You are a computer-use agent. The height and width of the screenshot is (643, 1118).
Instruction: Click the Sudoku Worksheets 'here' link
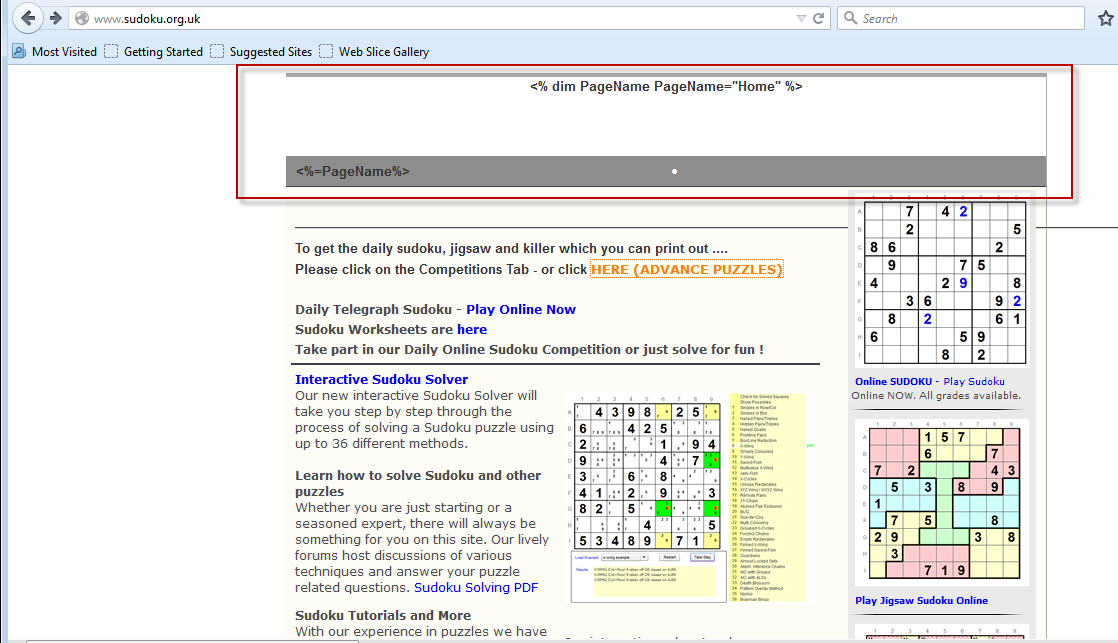(472, 329)
